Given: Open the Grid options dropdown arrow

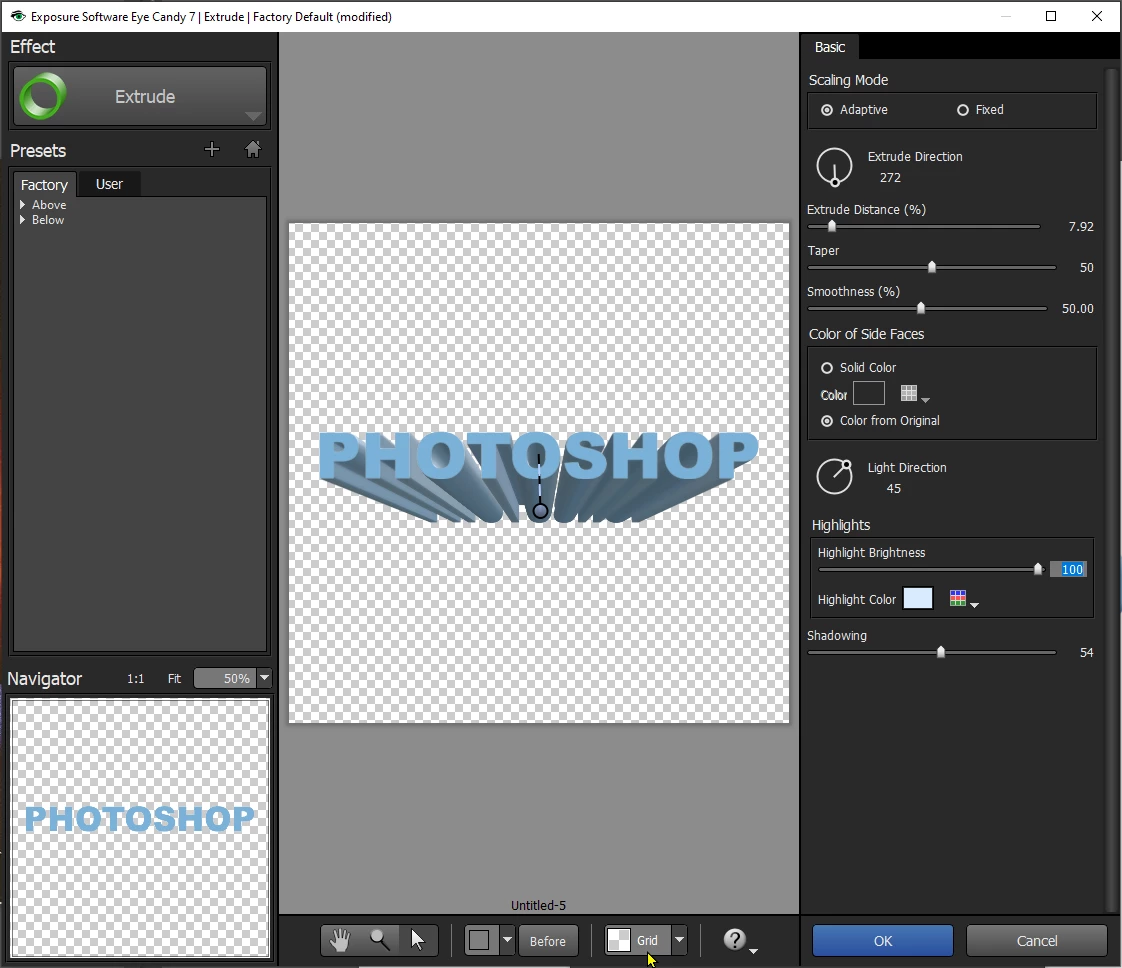Looking at the screenshot, I should click(679, 940).
